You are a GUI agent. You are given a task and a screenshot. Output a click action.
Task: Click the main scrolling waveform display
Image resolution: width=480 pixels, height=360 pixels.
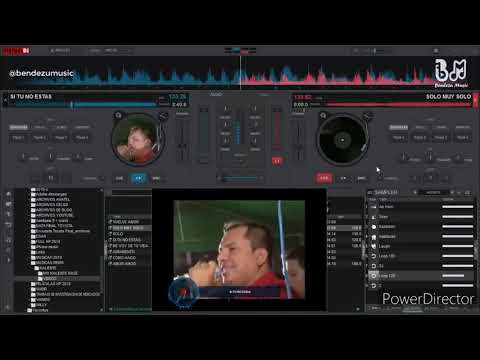coord(240,73)
